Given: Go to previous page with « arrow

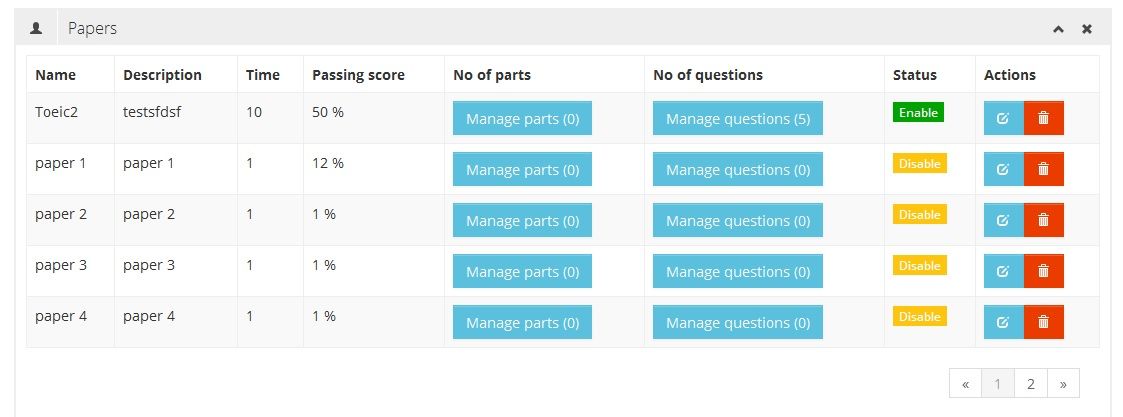Looking at the screenshot, I should (965, 383).
